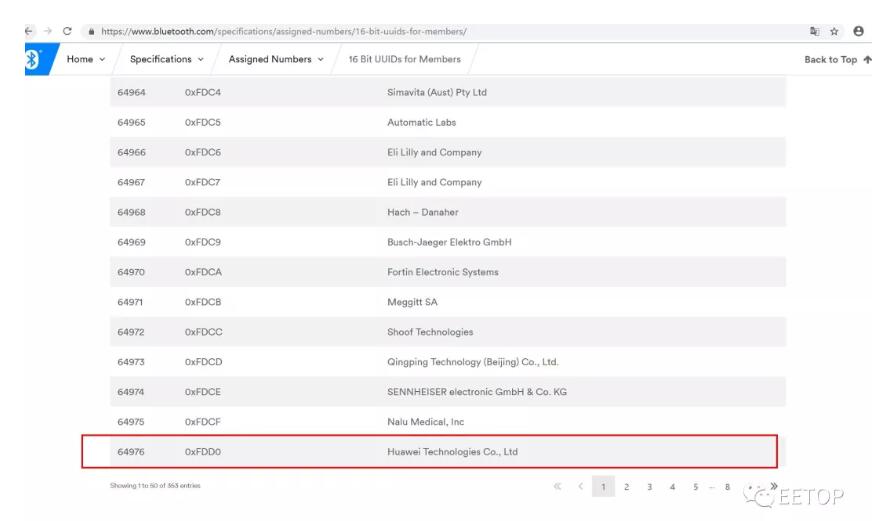Bookmark this page with star icon

(x=835, y=31)
